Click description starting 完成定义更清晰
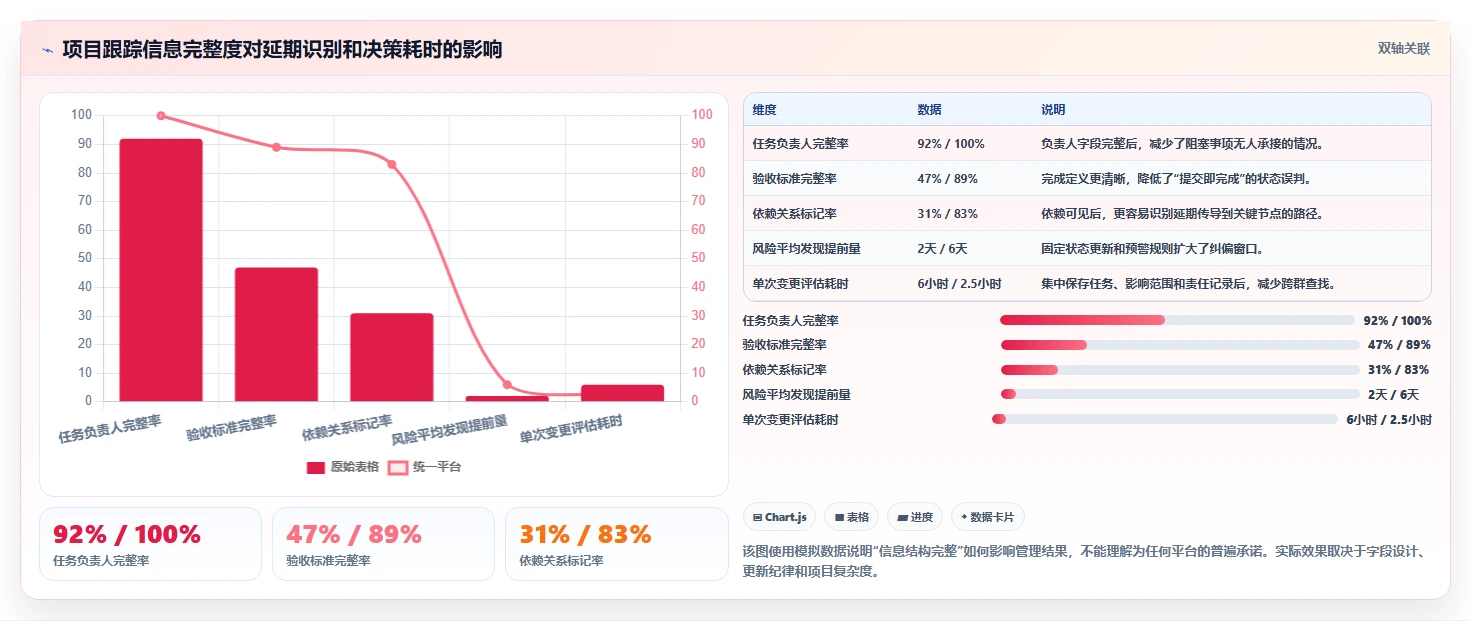This screenshot has width=1471, height=621. [1176, 179]
